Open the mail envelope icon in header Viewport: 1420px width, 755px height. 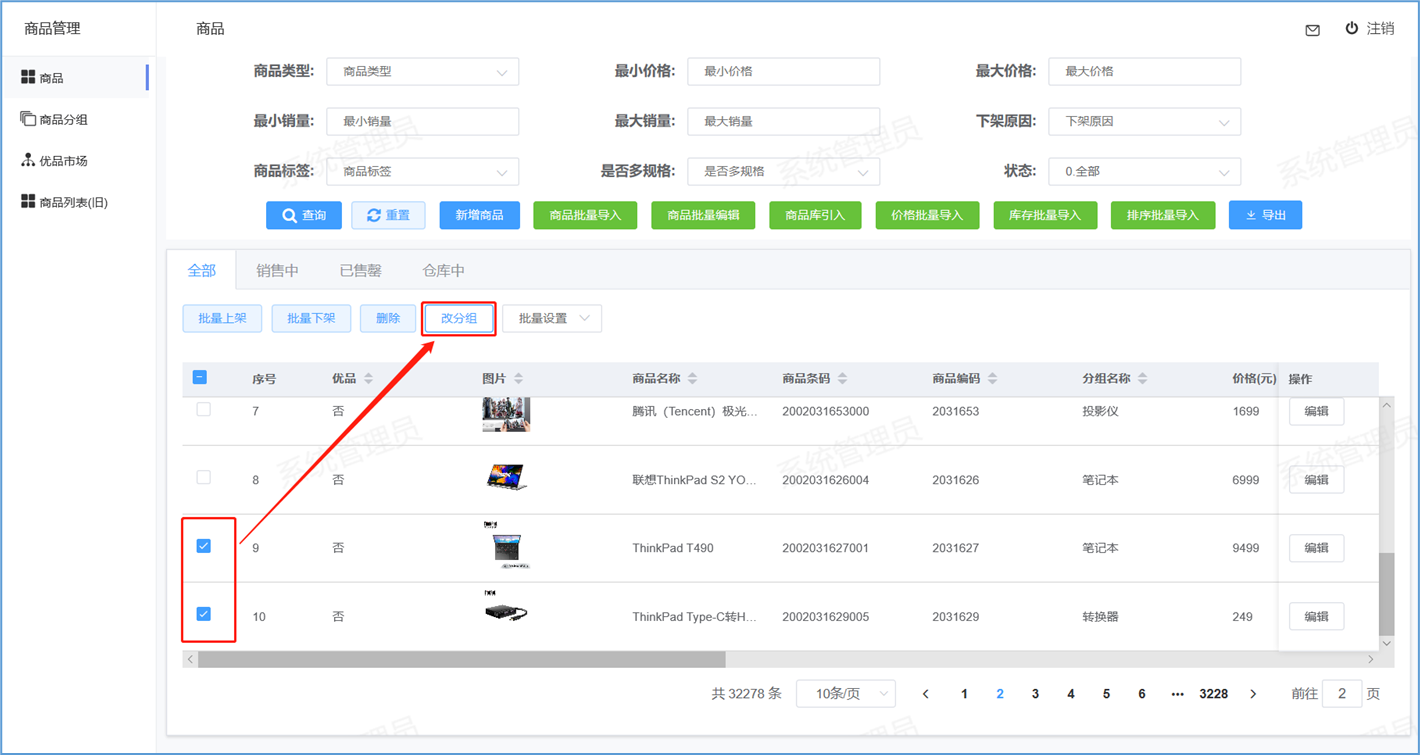[x=1312, y=30]
